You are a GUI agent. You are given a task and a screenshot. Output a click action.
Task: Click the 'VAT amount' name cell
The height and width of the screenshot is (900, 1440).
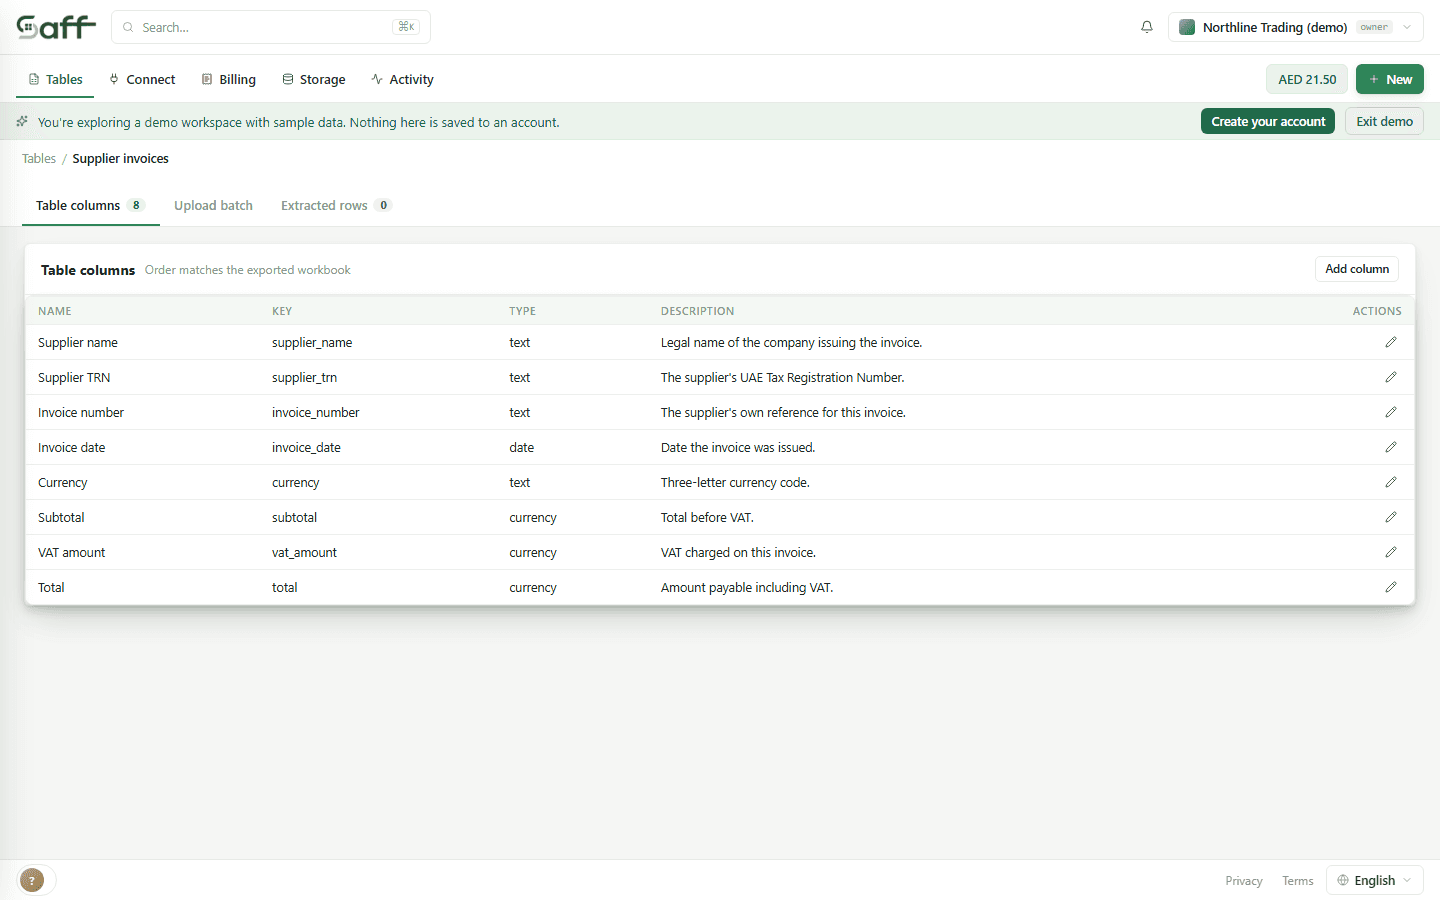tap(71, 552)
